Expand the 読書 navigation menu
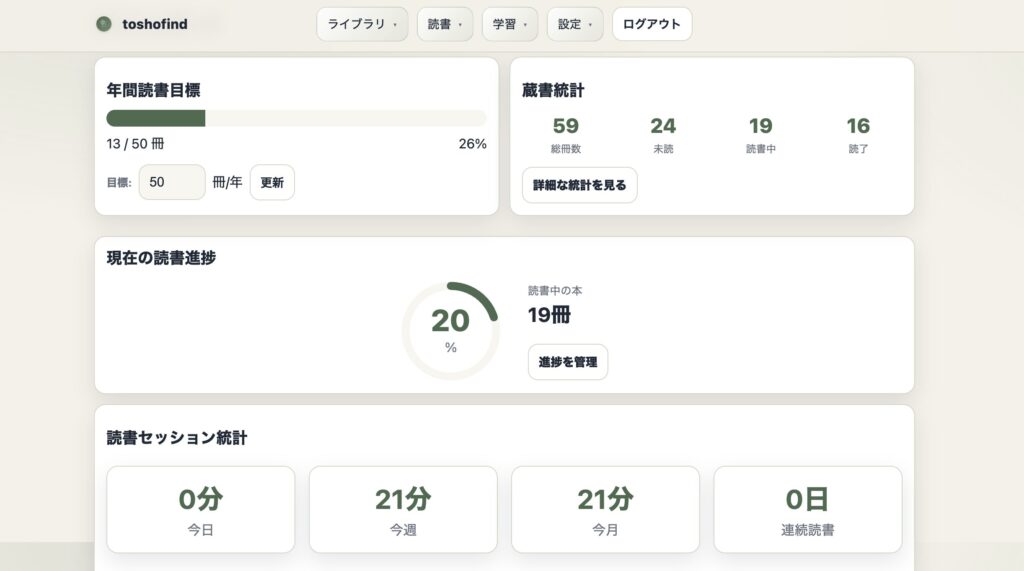This screenshot has width=1024, height=571. (x=445, y=24)
